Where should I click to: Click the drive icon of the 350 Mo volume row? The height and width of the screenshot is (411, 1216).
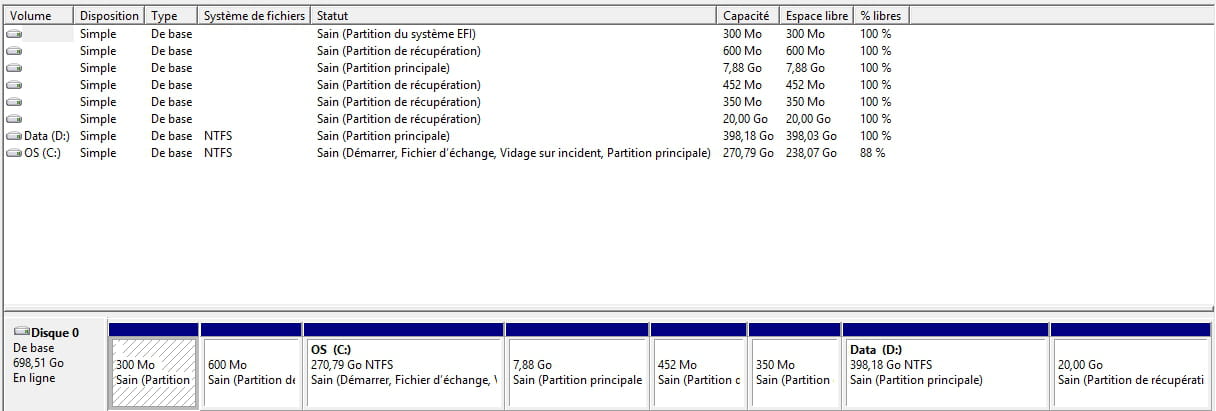(13, 102)
